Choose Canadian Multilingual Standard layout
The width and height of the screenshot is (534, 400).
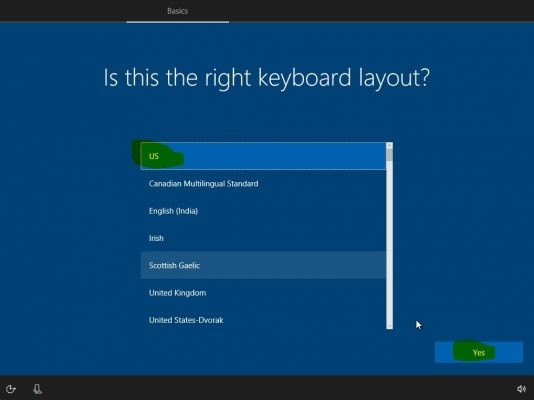pyautogui.click(x=263, y=183)
